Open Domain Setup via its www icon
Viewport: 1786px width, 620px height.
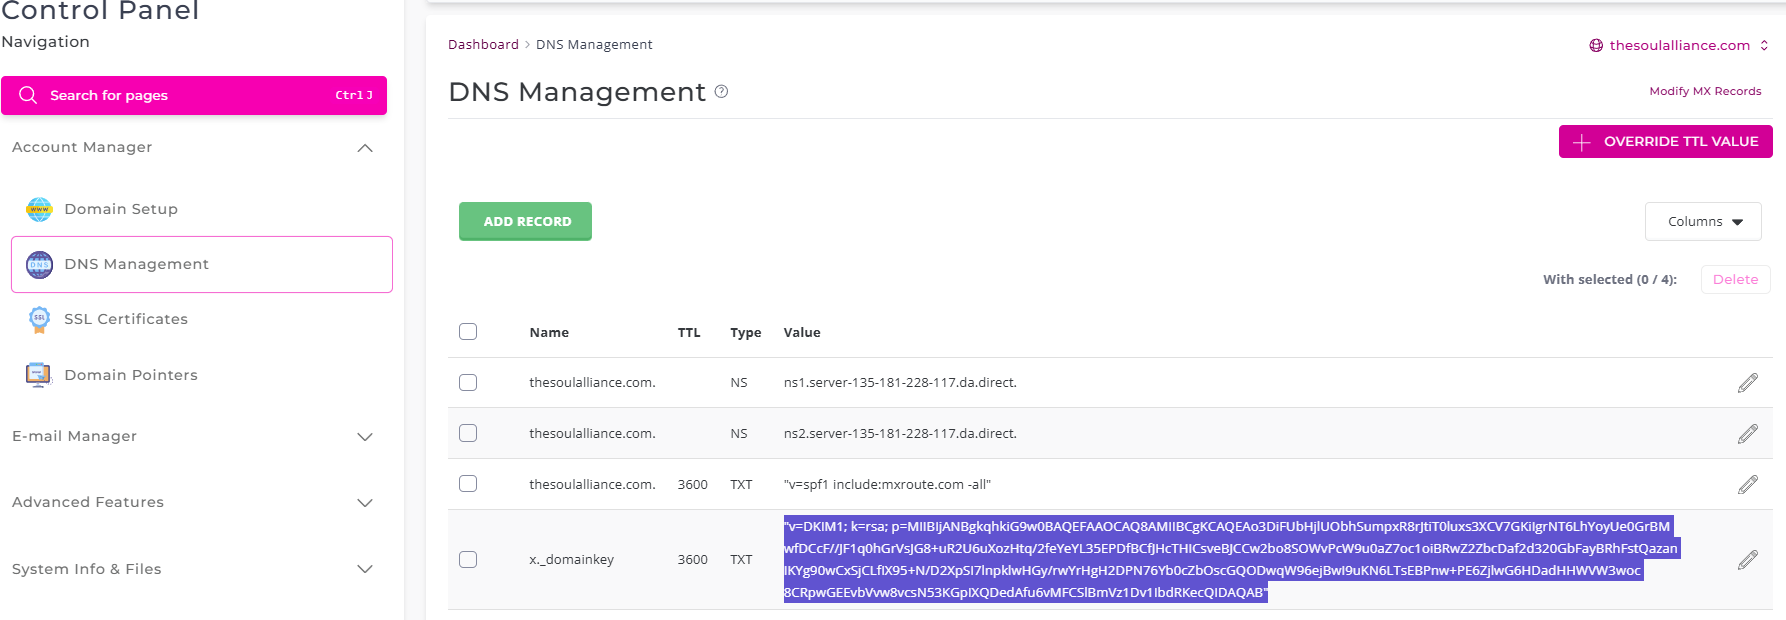click(x=39, y=209)
